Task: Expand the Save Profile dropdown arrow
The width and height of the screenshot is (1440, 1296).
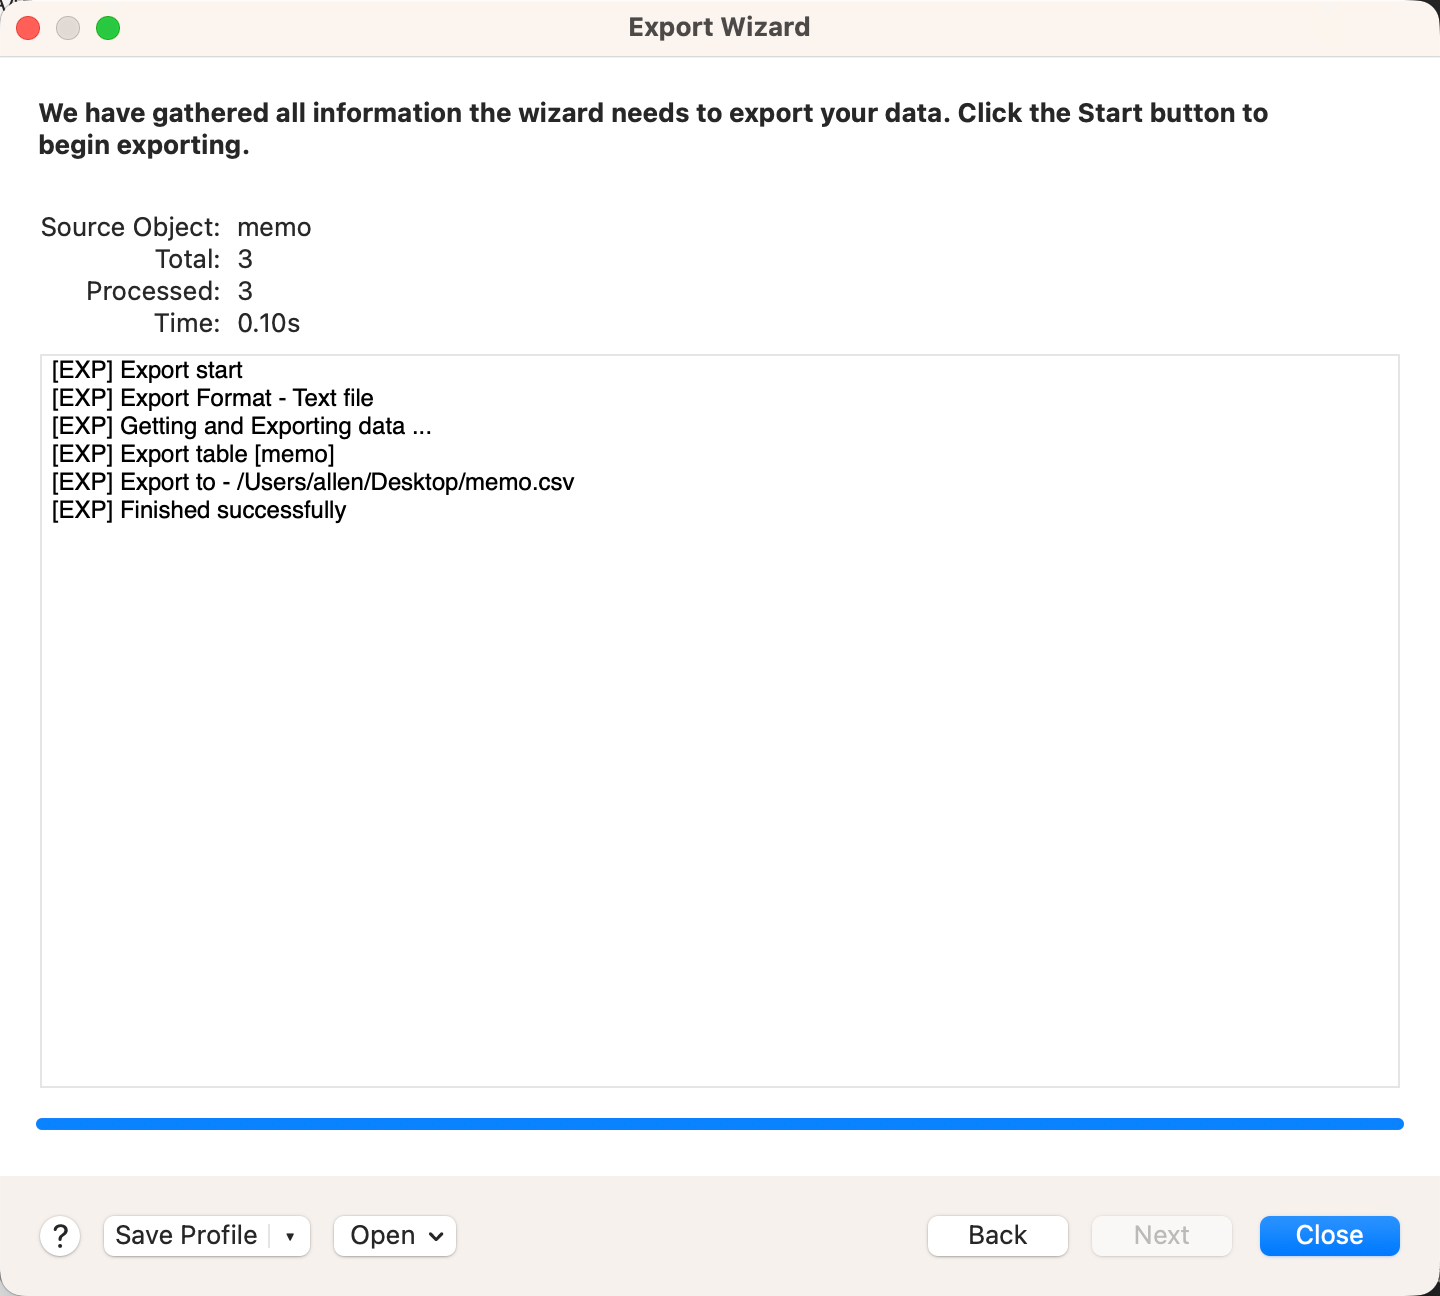Action: click(290, 1237)
